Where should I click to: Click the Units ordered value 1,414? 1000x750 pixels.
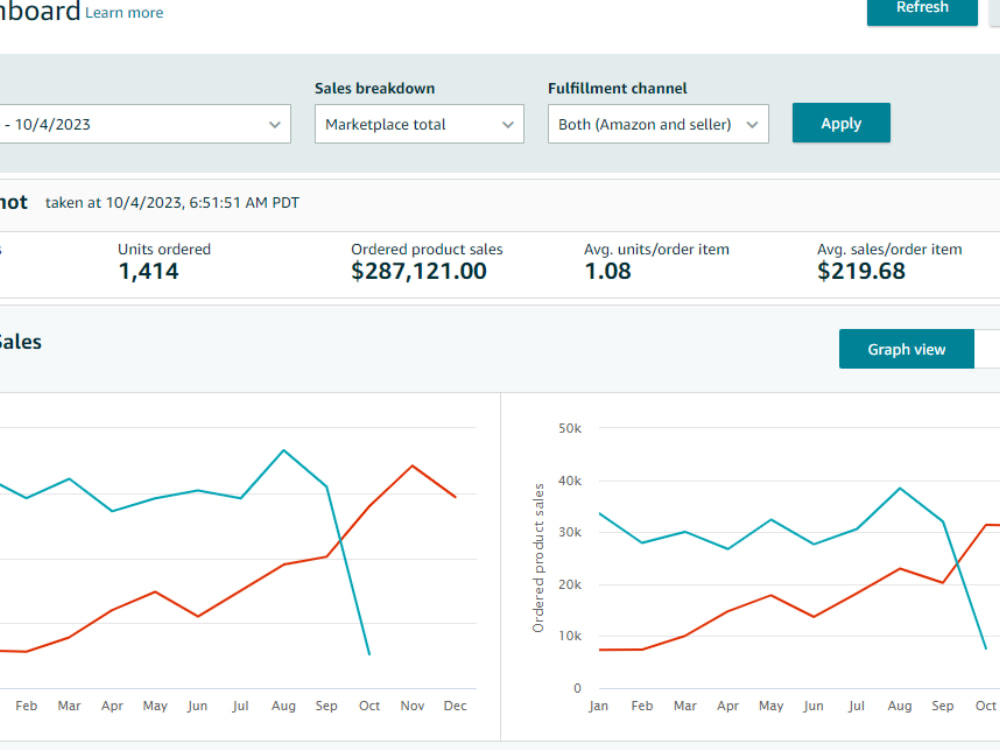coord(149,271)
